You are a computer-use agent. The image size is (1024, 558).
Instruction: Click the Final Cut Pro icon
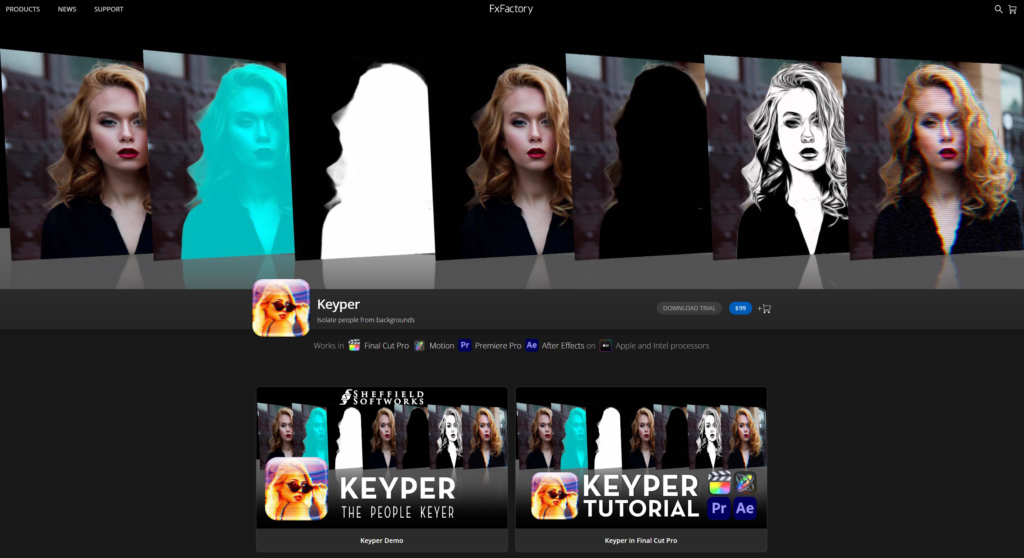(x=354, y=346)
